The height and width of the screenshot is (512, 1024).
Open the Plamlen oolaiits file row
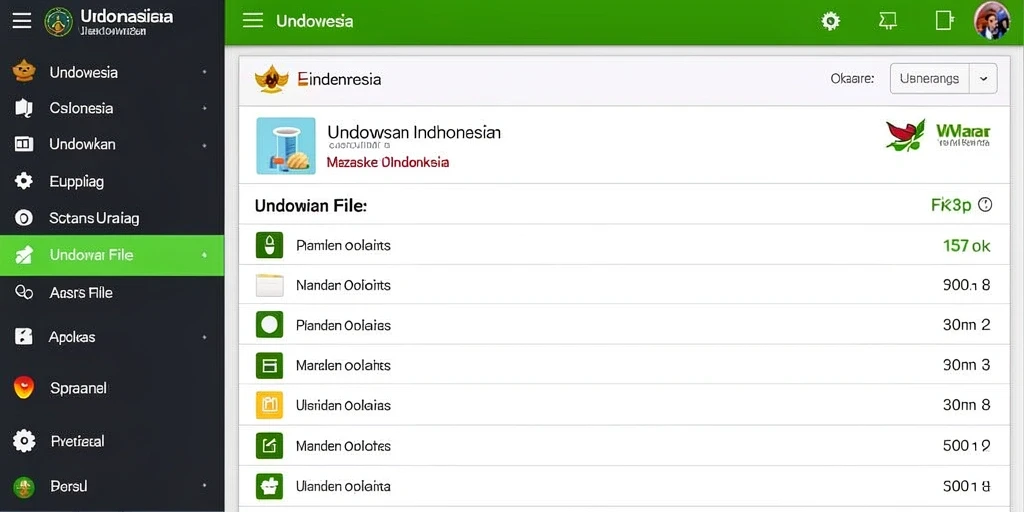coord(624,246)
